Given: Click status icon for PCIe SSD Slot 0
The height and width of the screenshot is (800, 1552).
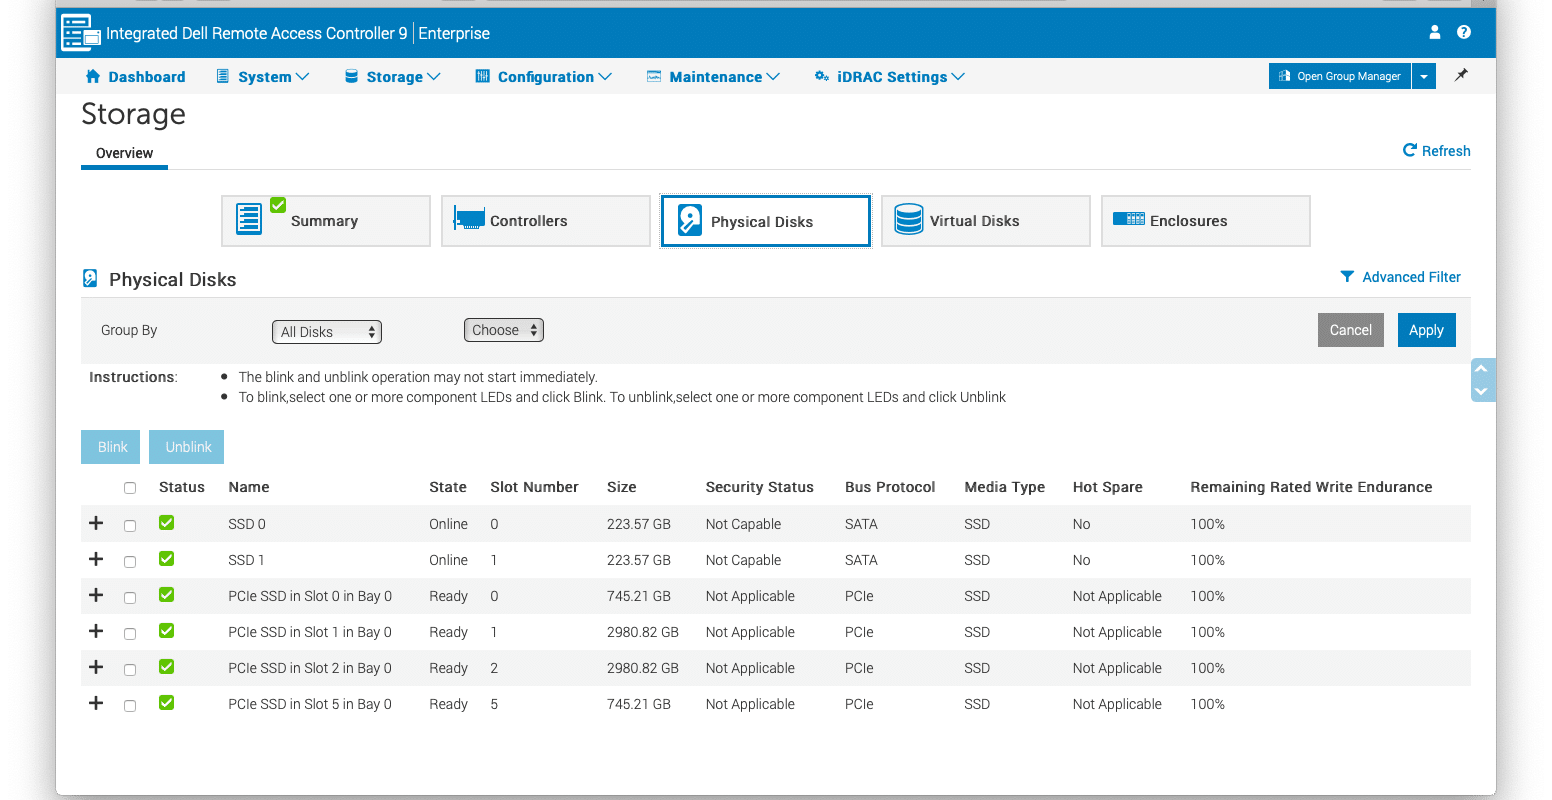Looking at the screenshot, I should click(167, 595).
